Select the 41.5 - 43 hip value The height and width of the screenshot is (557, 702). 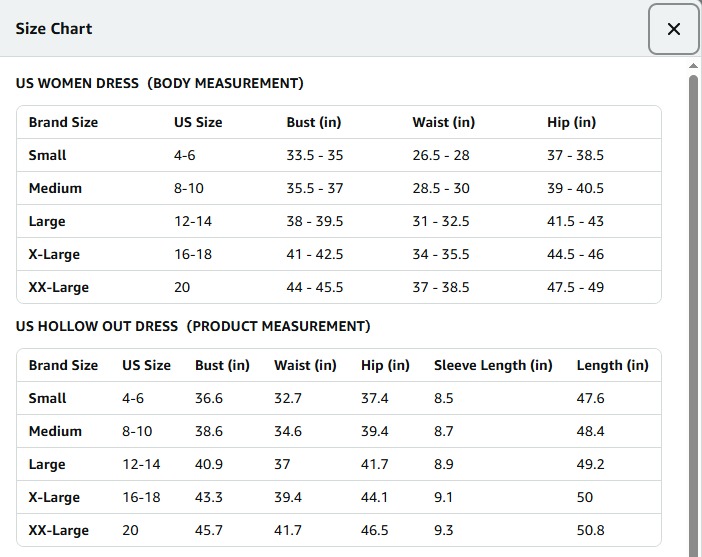point(575,221)
